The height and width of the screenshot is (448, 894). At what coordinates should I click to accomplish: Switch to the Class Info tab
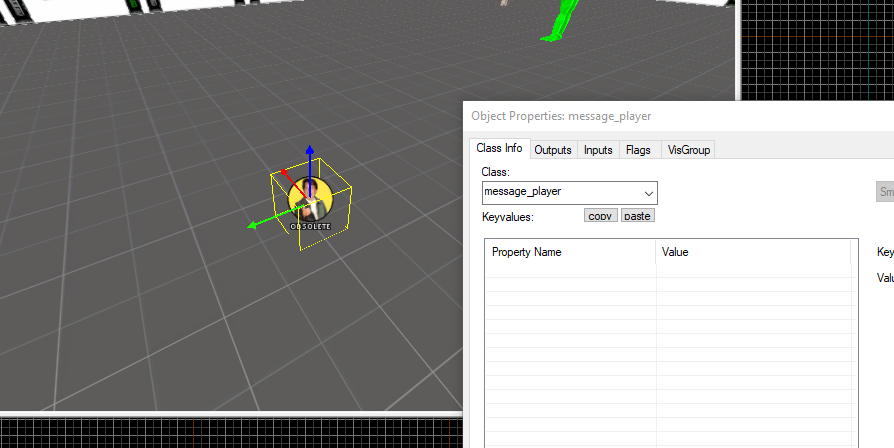pos(499,149)
